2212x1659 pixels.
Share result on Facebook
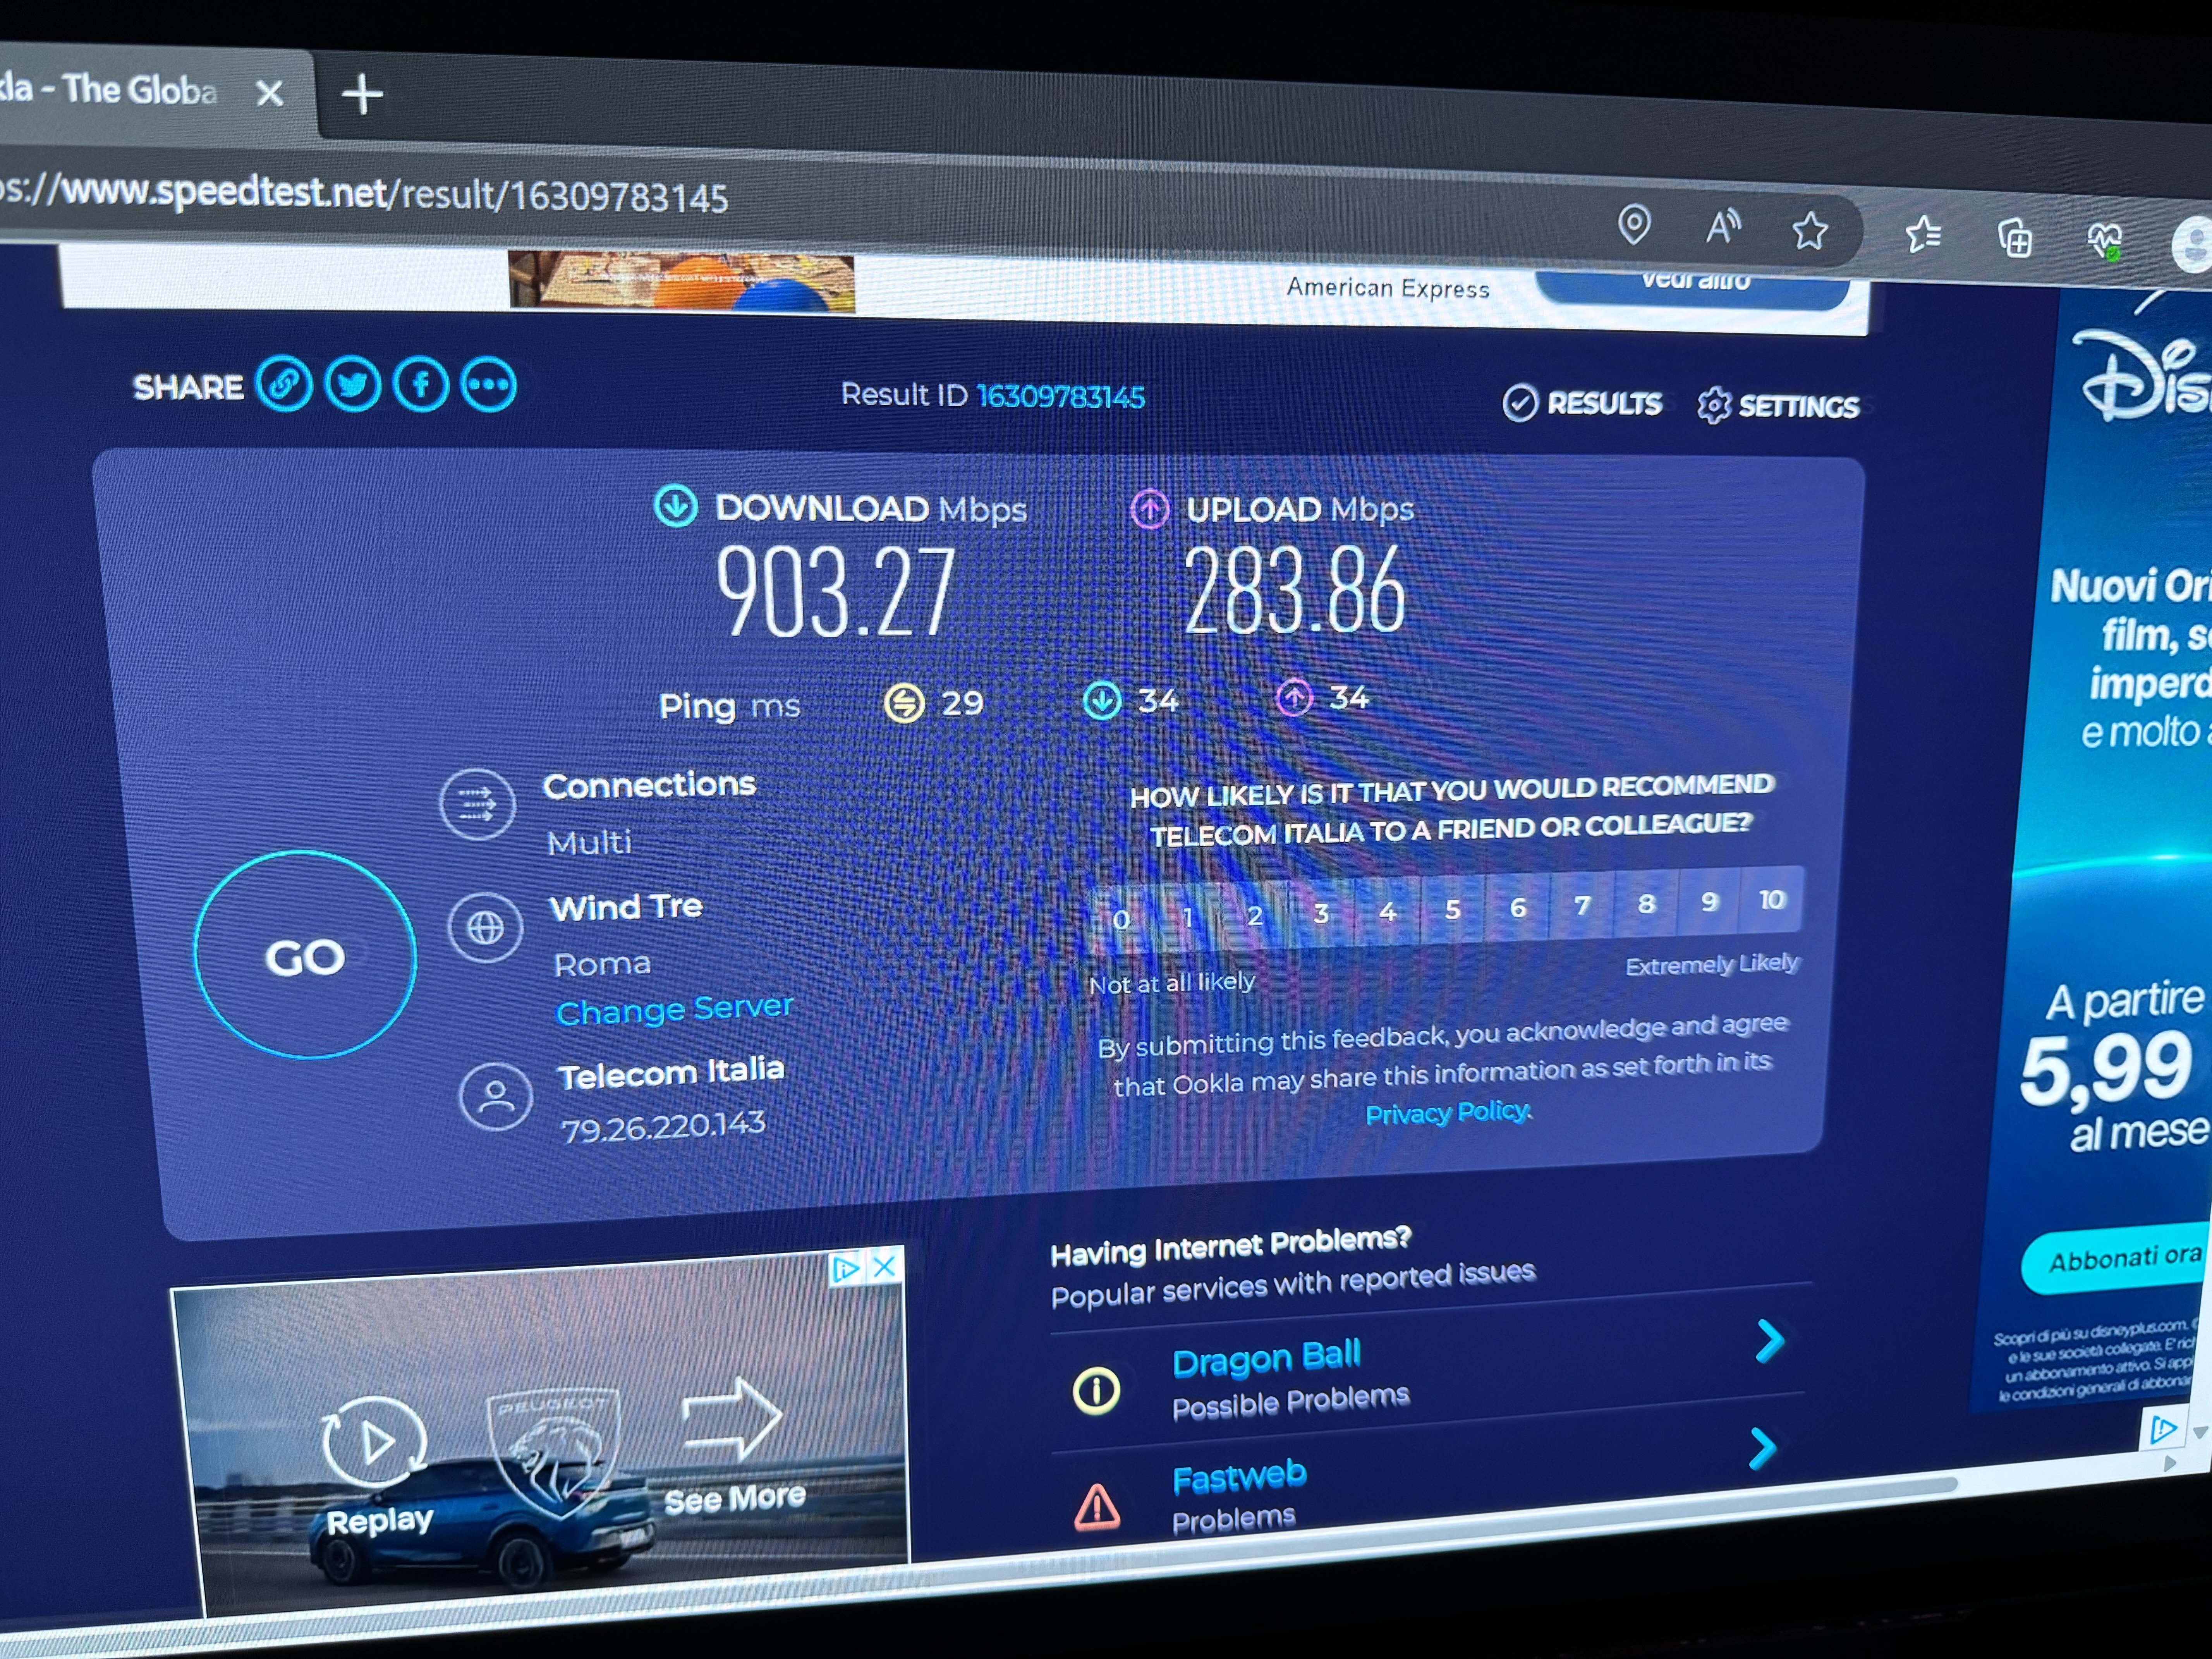421,385
